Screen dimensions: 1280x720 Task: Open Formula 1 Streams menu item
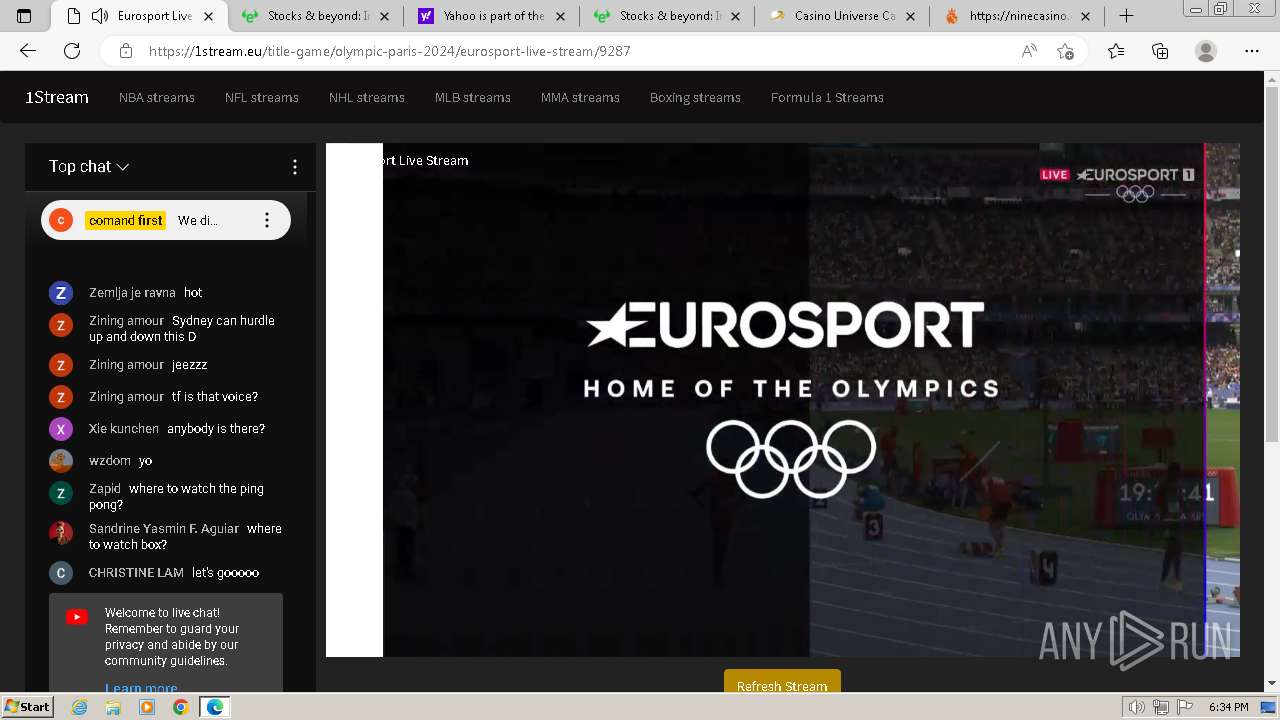pos(827,97)
